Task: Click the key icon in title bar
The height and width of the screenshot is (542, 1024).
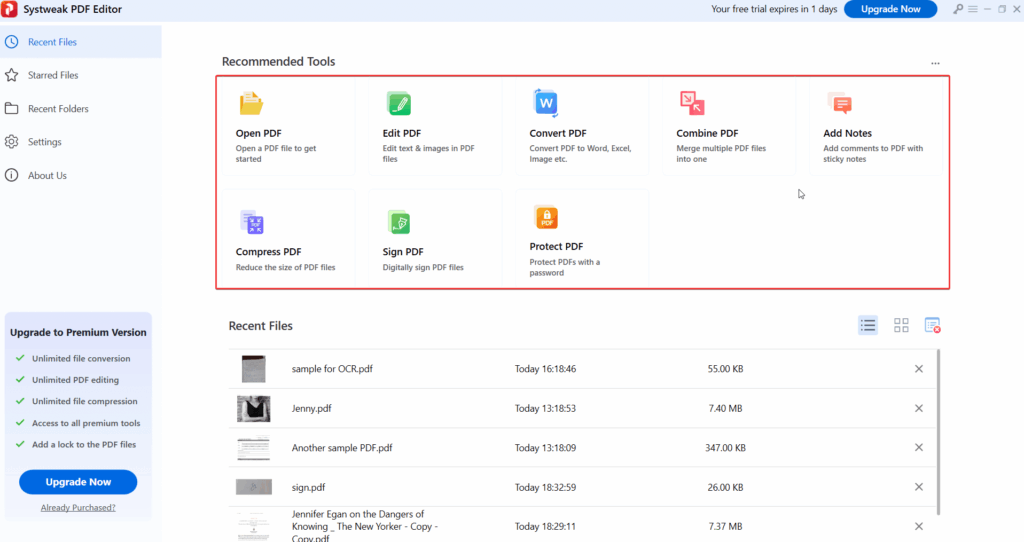Action: click(957, 9)
